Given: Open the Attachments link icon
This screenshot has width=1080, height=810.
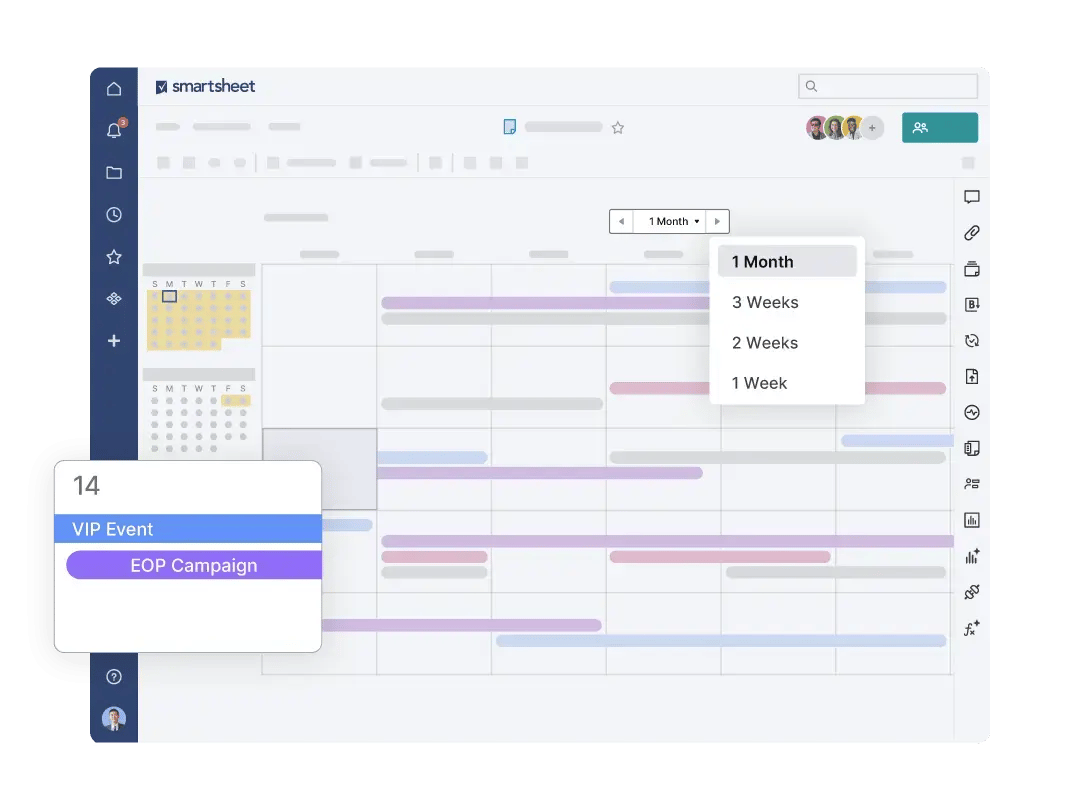Looking at the screenshot, I should pyautogui.click(x=971, y=233).
